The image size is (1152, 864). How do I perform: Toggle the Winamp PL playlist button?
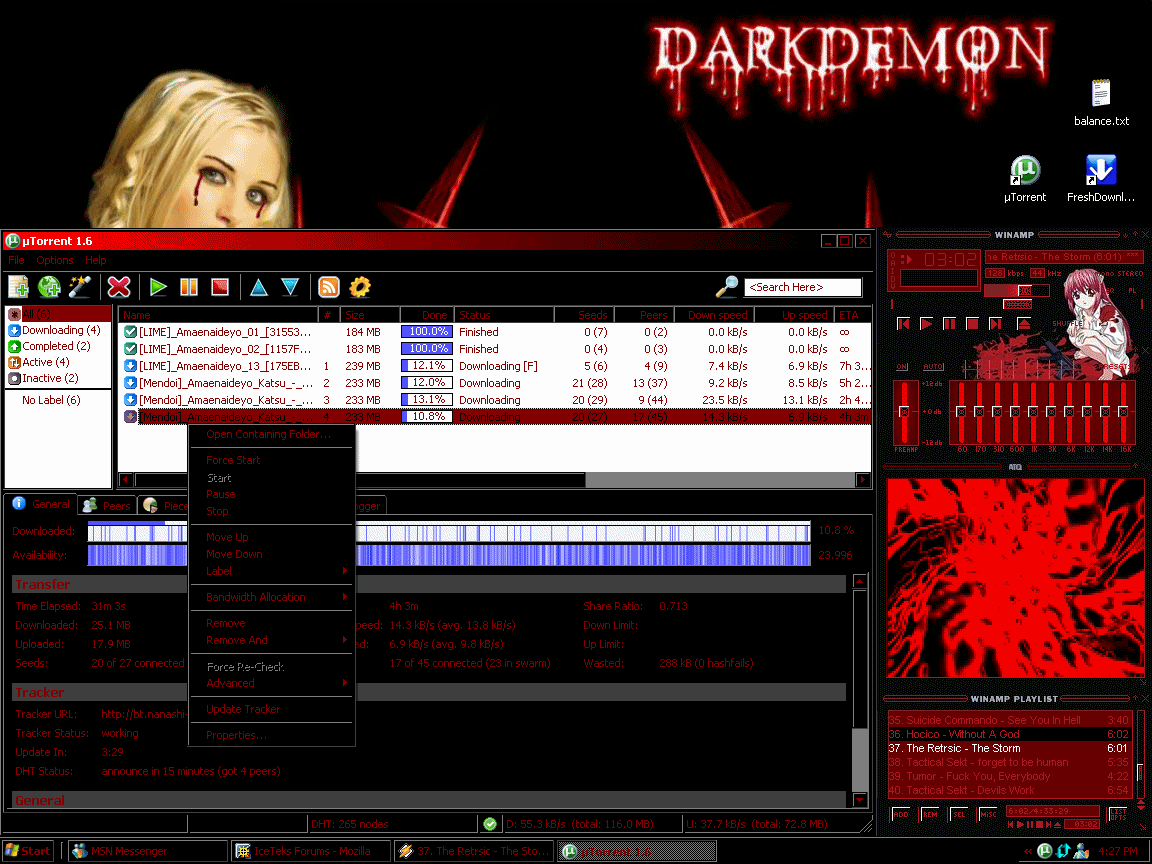pyautogui.click(x=1132, y=290)
